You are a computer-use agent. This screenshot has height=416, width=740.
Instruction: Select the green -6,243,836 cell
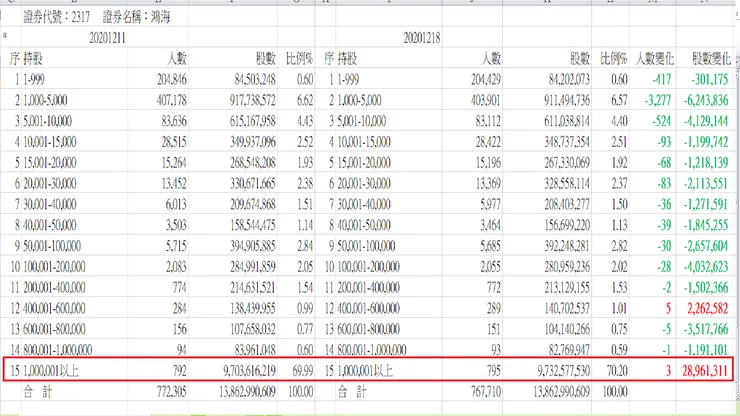coord(706,100)
